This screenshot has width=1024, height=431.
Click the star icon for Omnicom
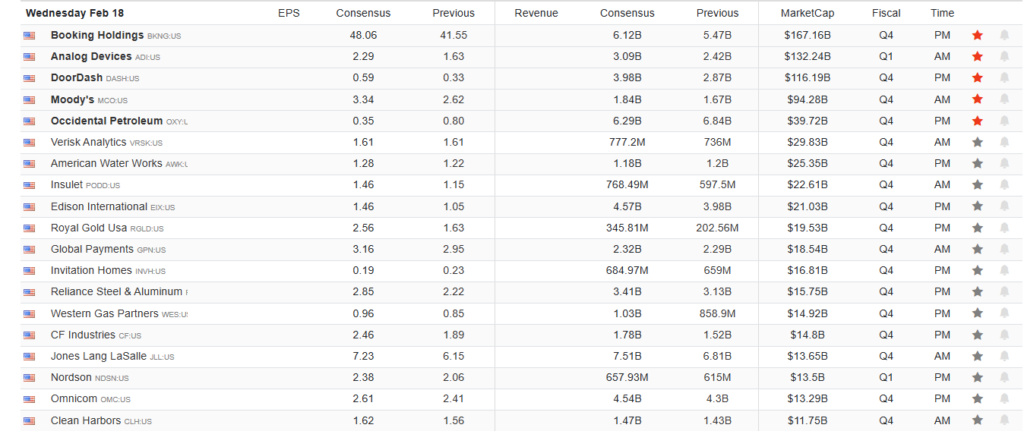click(x=977, y=398)
